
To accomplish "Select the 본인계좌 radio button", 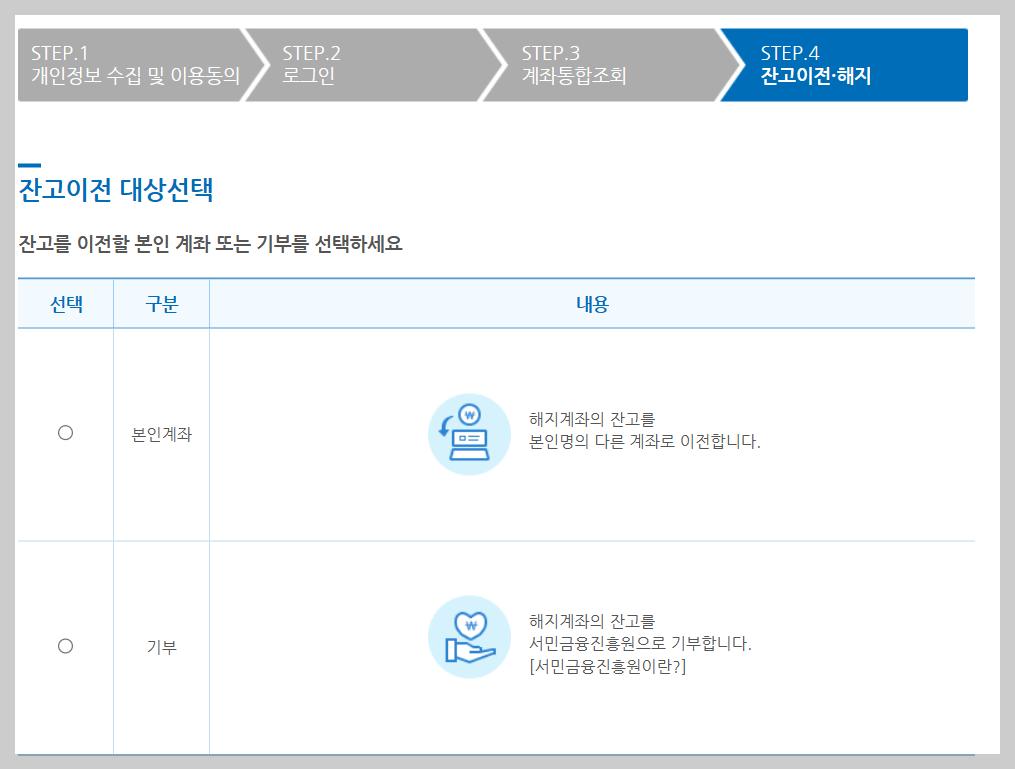I will click(x=65, y=433).
